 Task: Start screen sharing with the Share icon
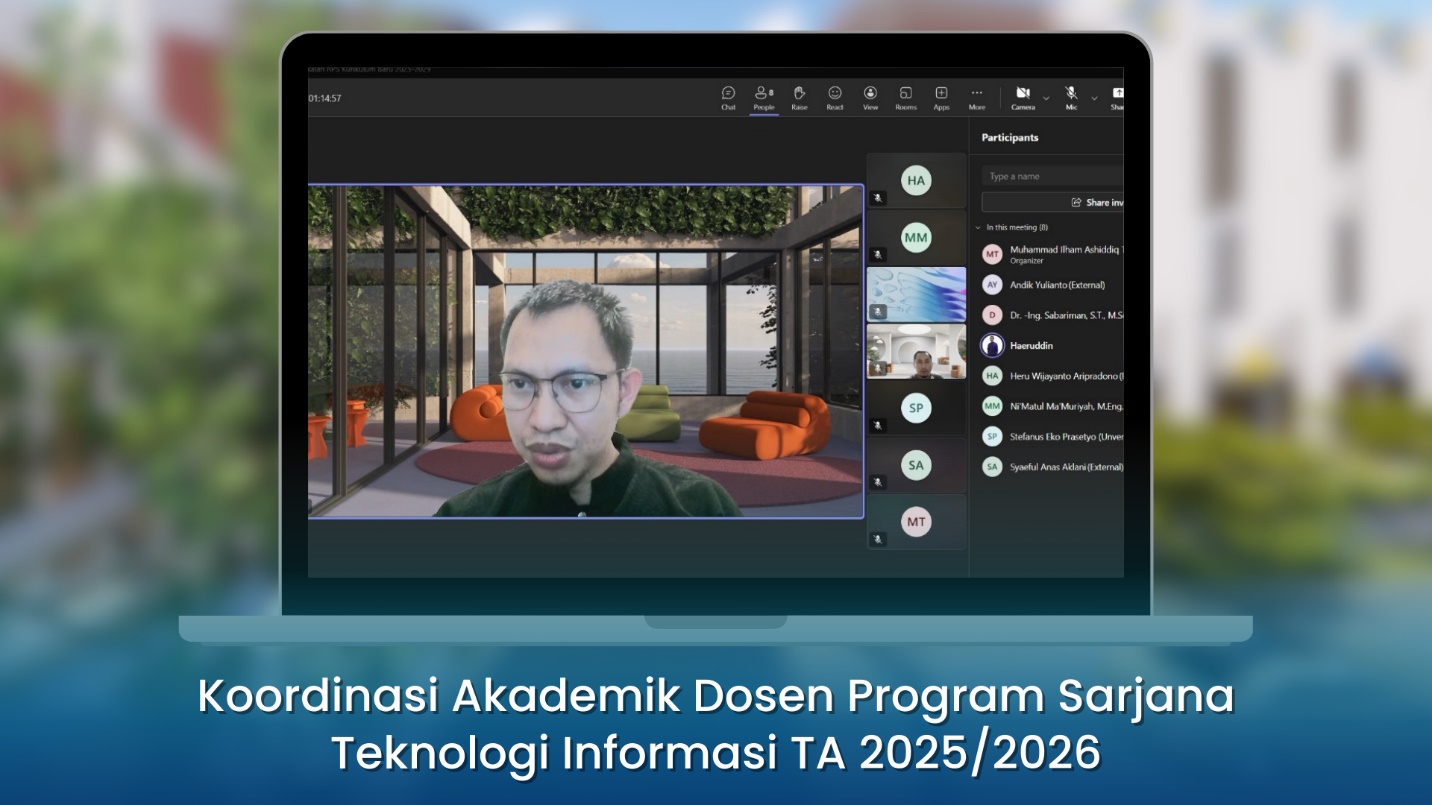(x=1118, y=93)
